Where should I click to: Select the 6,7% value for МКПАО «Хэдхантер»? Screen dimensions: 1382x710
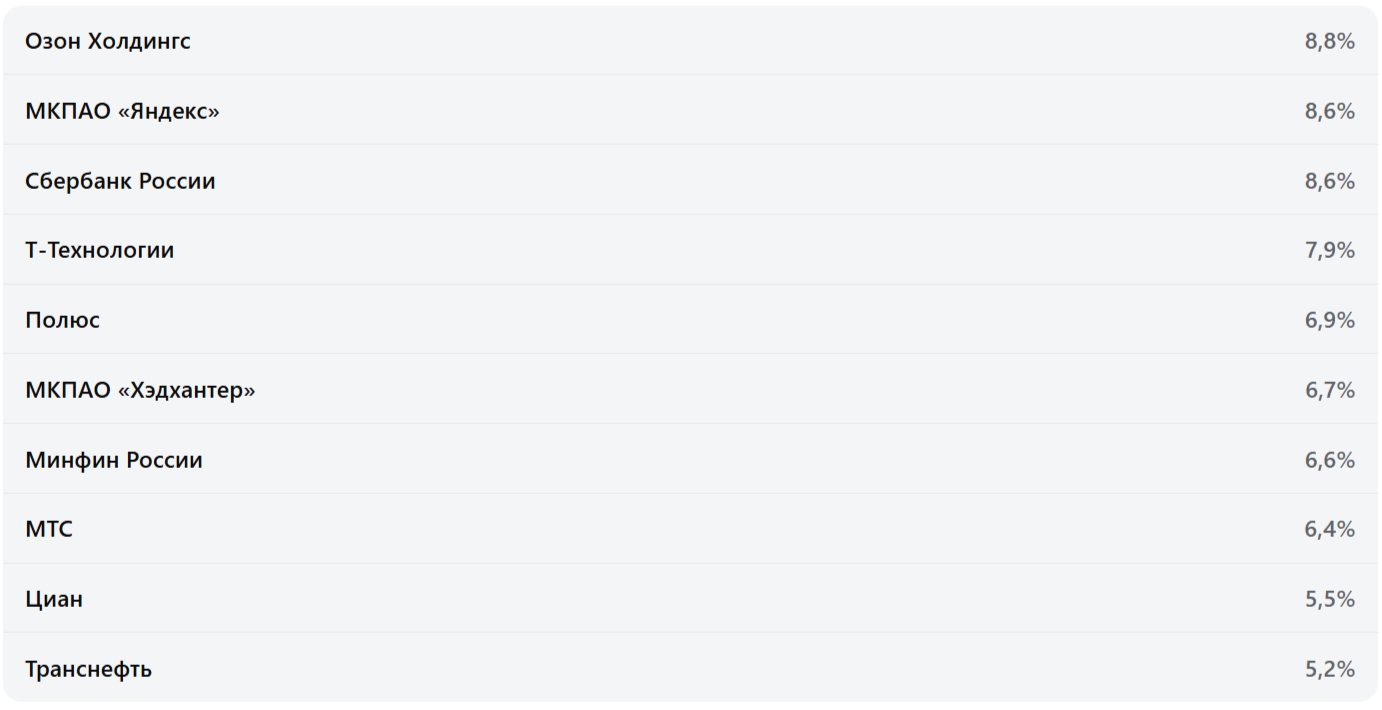(1329, 390)
